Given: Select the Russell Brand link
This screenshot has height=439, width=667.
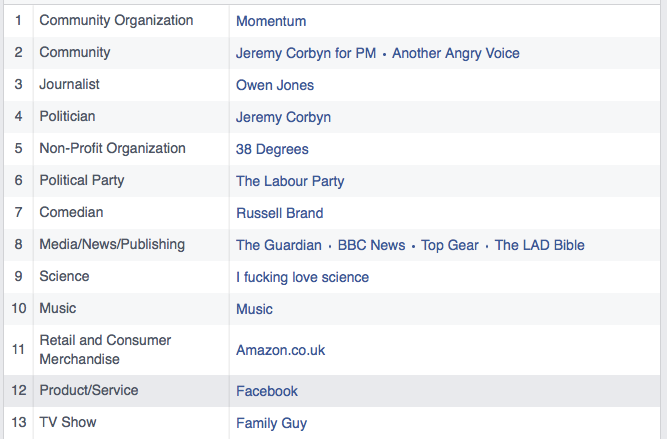Looking at the screenshot, I should tap(279, 213).
